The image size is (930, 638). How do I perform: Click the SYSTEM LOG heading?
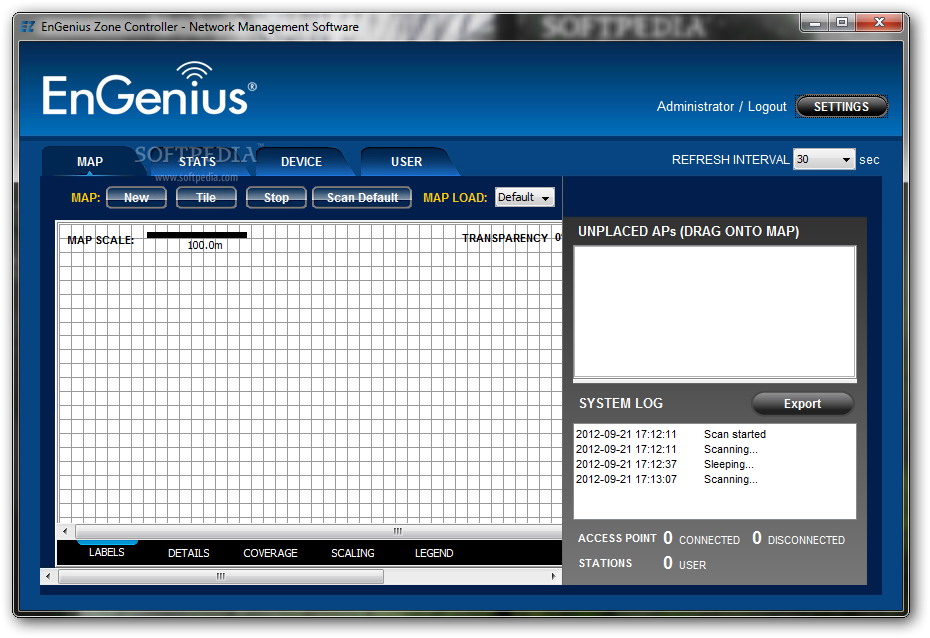click(x=621, y=403)
